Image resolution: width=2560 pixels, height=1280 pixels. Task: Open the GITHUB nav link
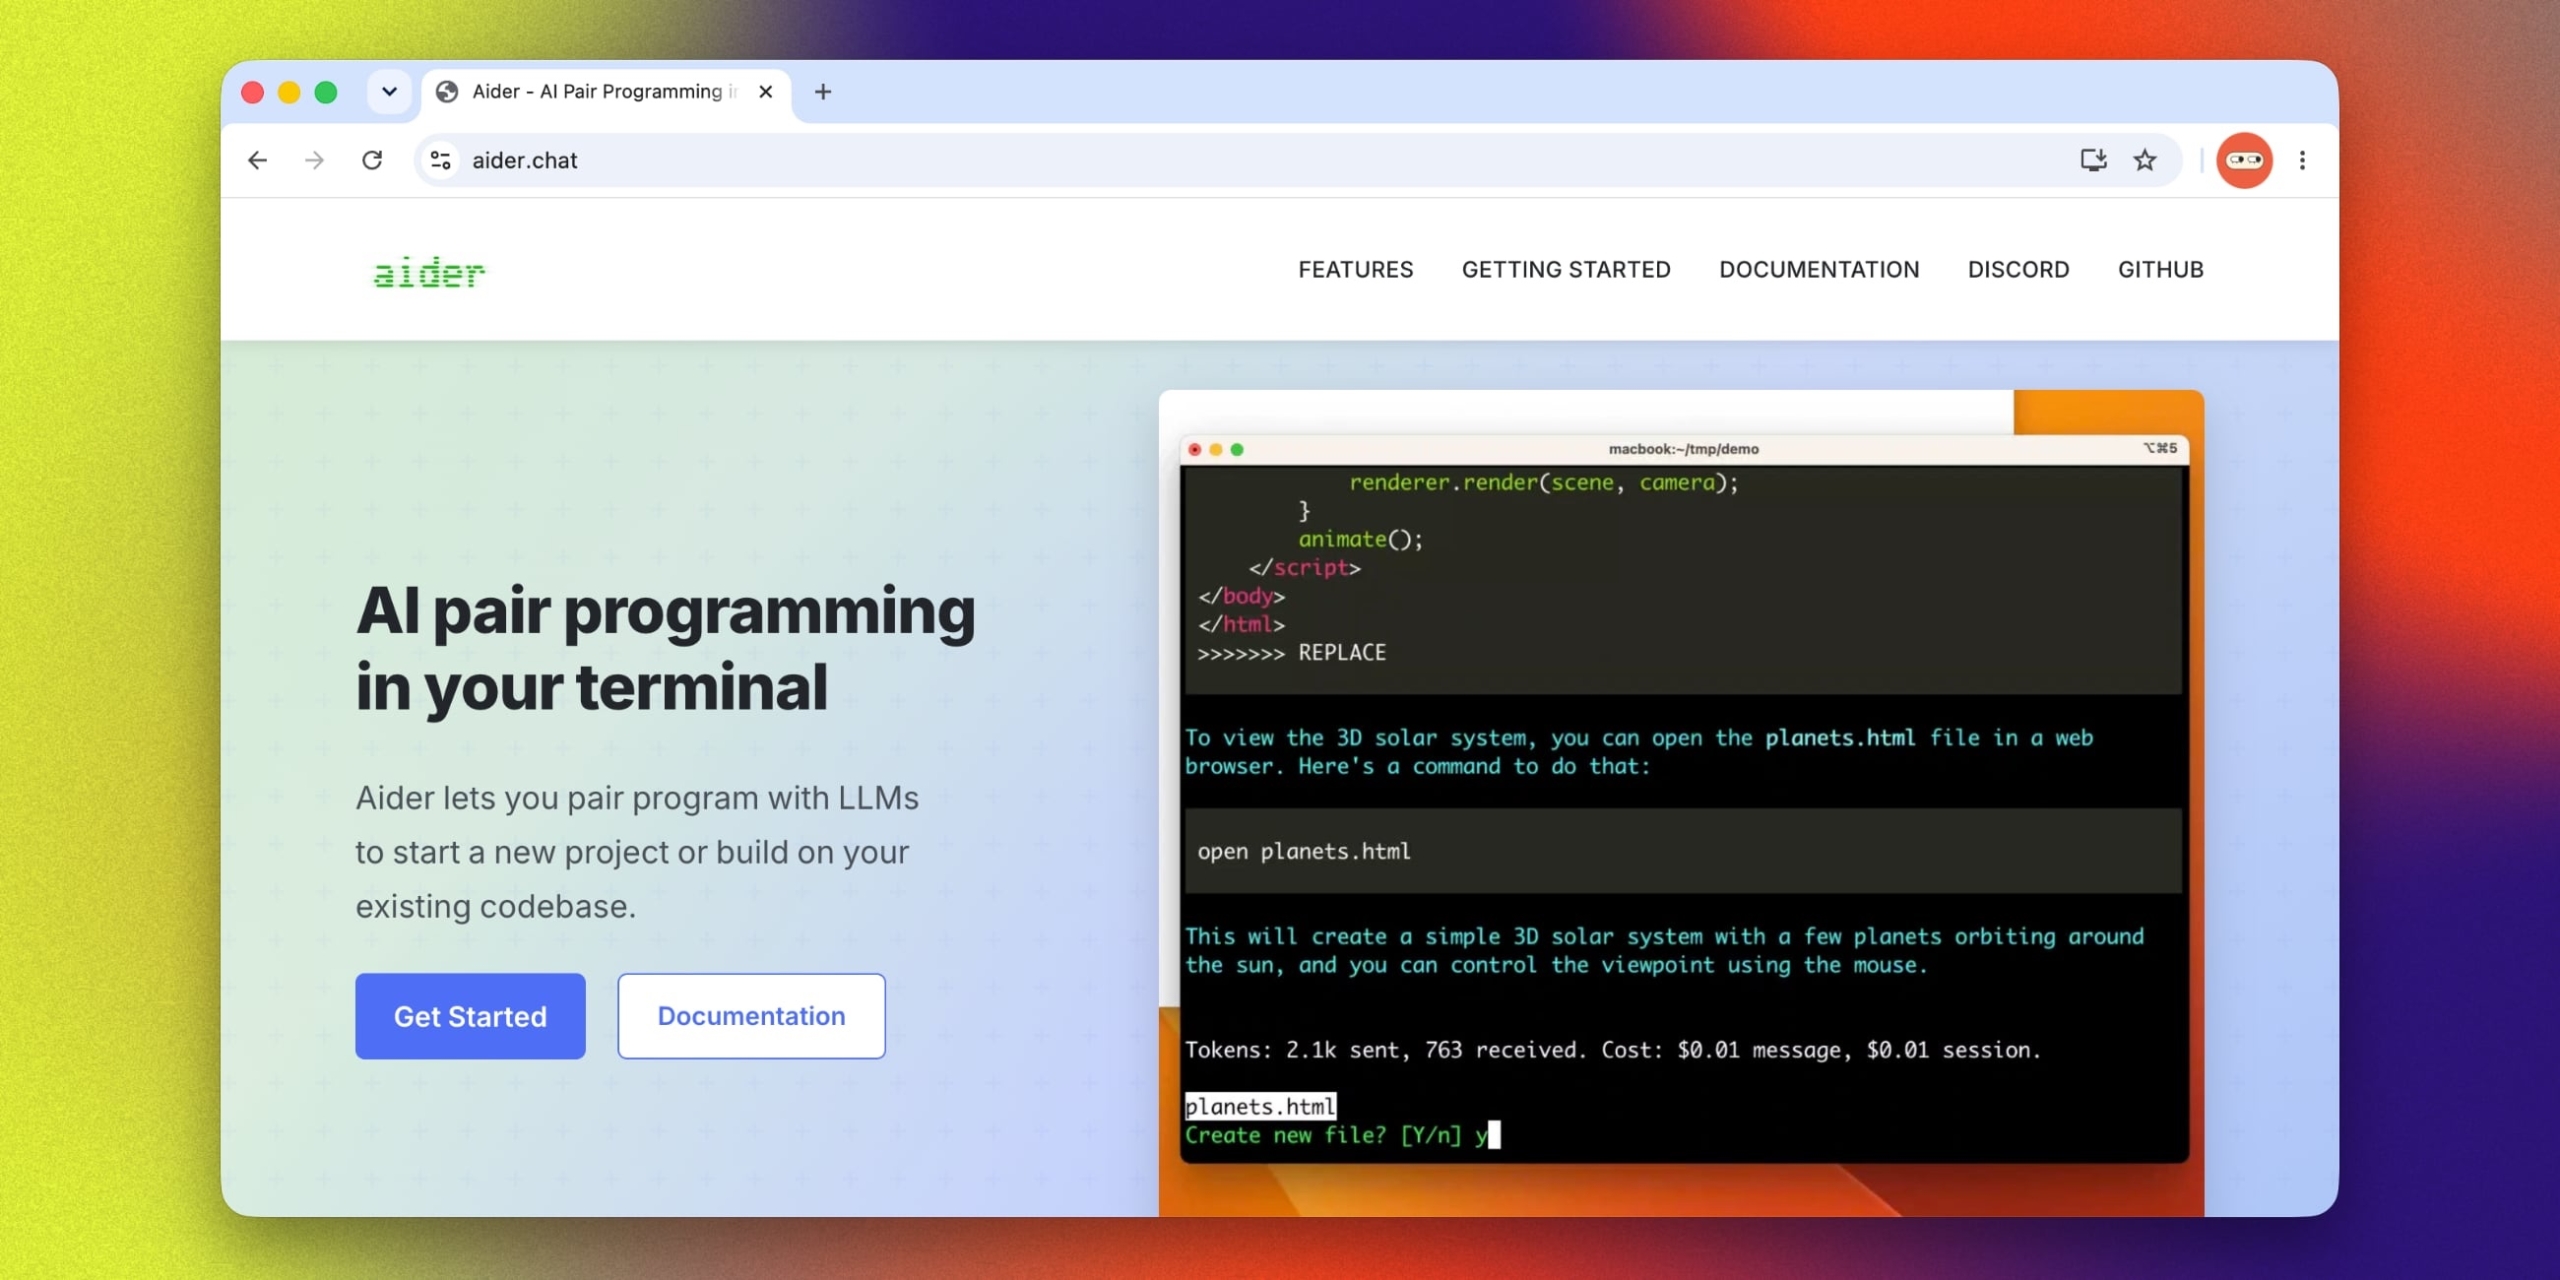point(2160,270)
